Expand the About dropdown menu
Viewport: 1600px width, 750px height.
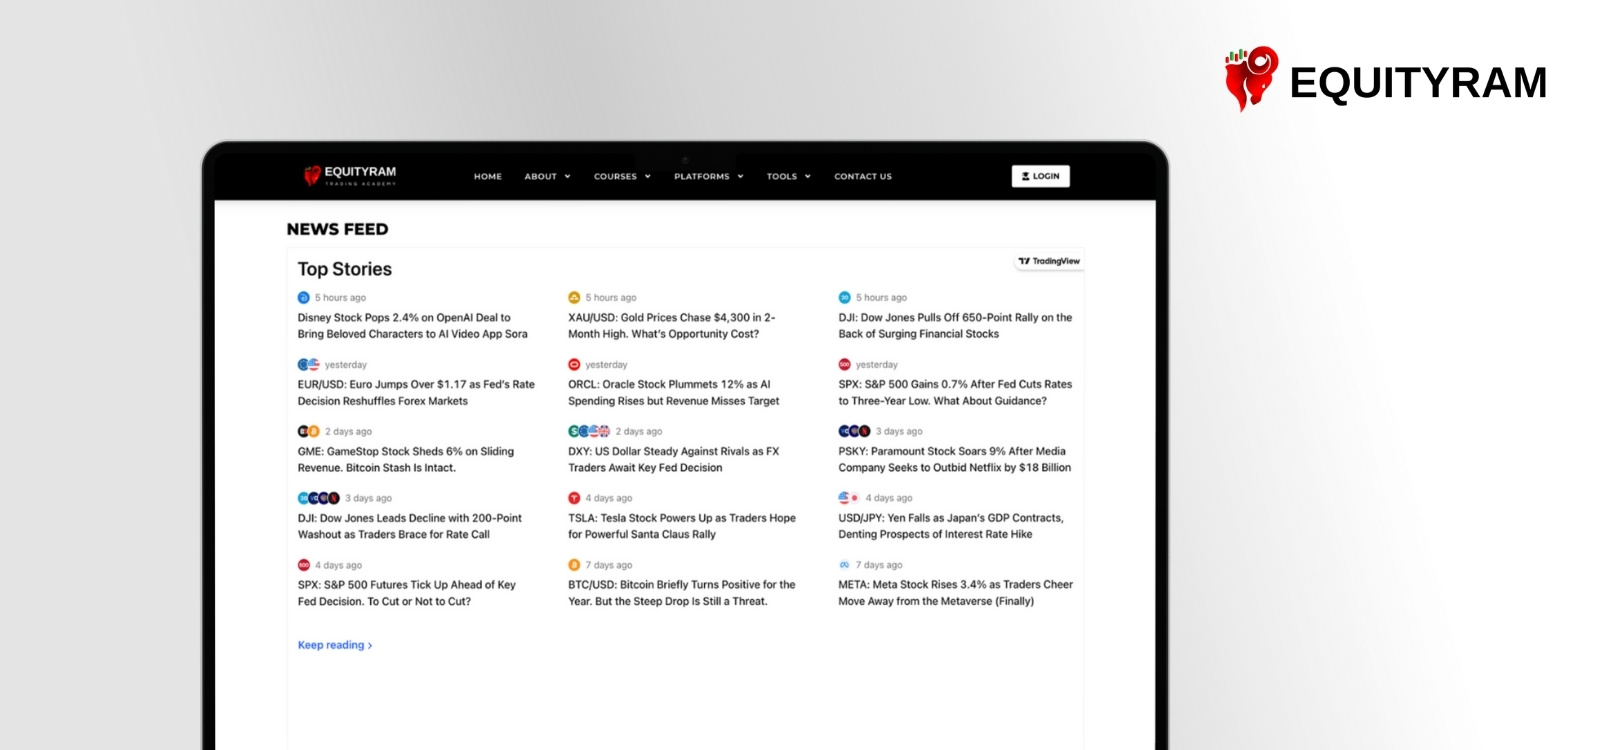(x=548, y=176)
